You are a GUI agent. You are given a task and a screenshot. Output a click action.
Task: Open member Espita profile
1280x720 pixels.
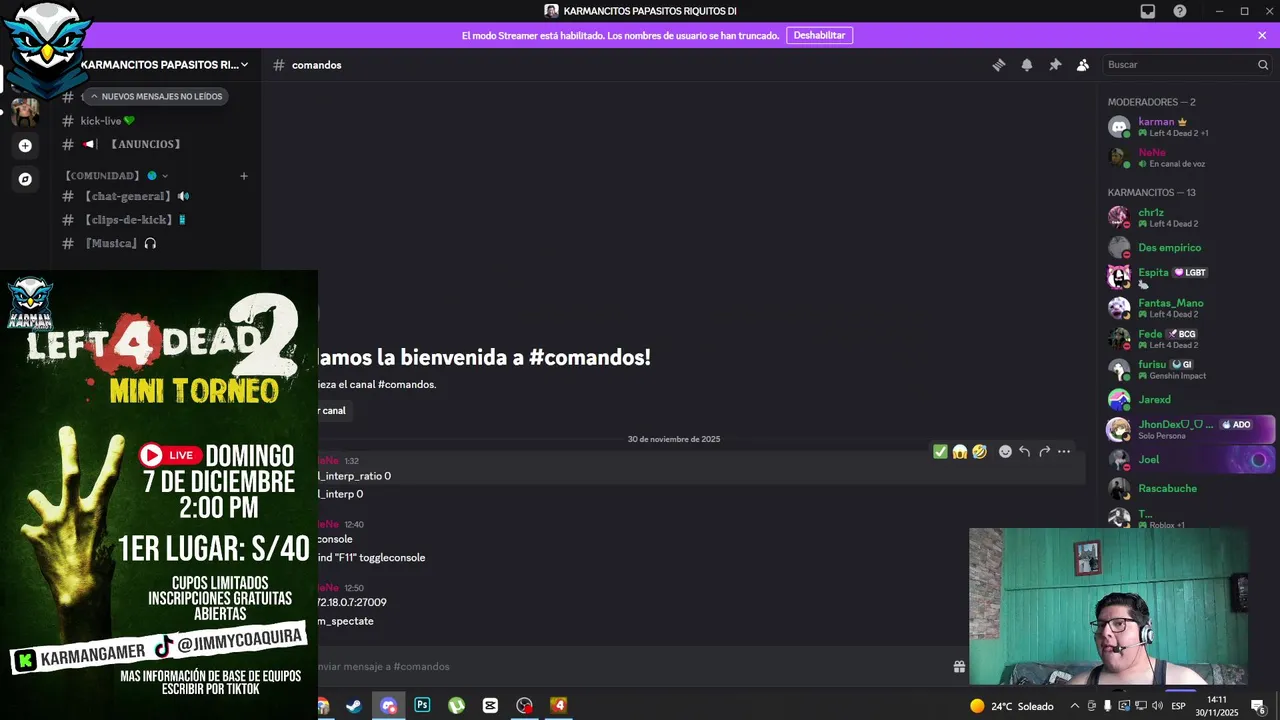(x=1188, y=277)
